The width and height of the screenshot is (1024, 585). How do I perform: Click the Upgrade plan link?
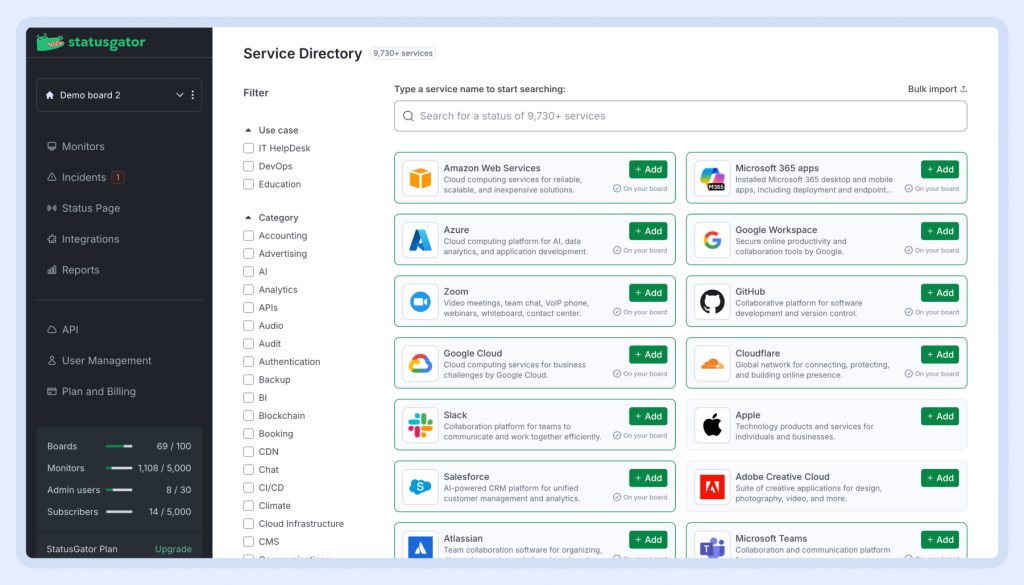point(173,549)
